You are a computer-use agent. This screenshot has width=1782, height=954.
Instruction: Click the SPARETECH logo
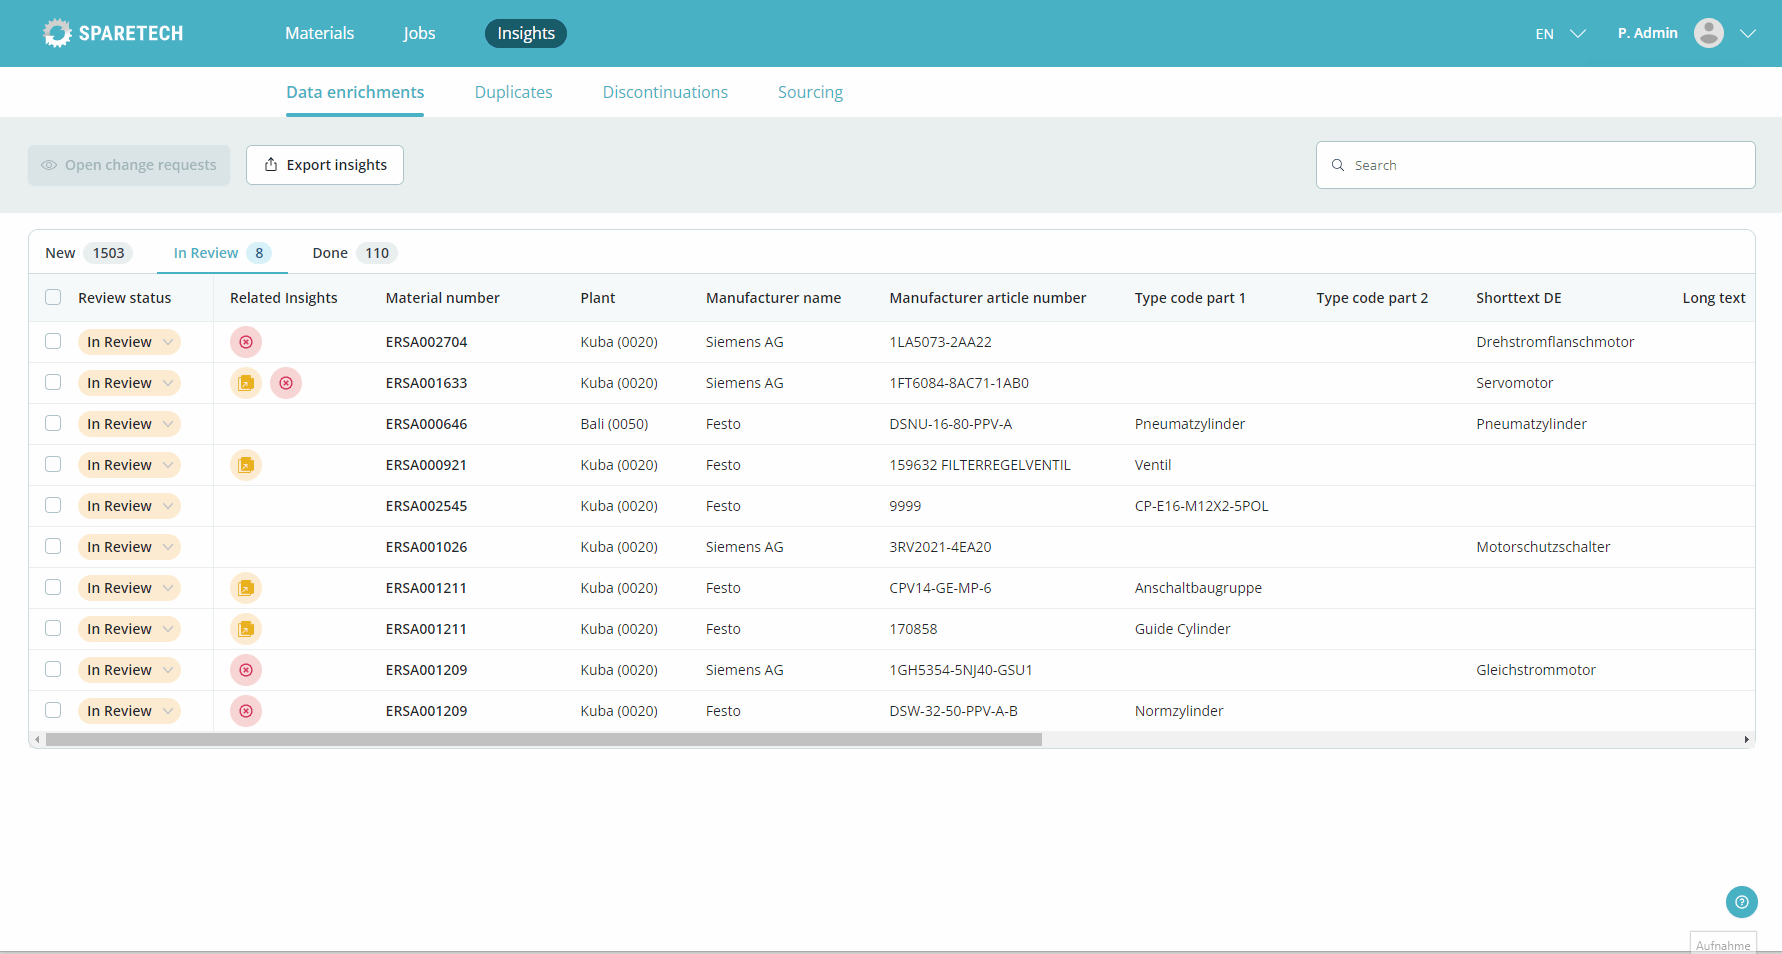[x=114, y=33]
